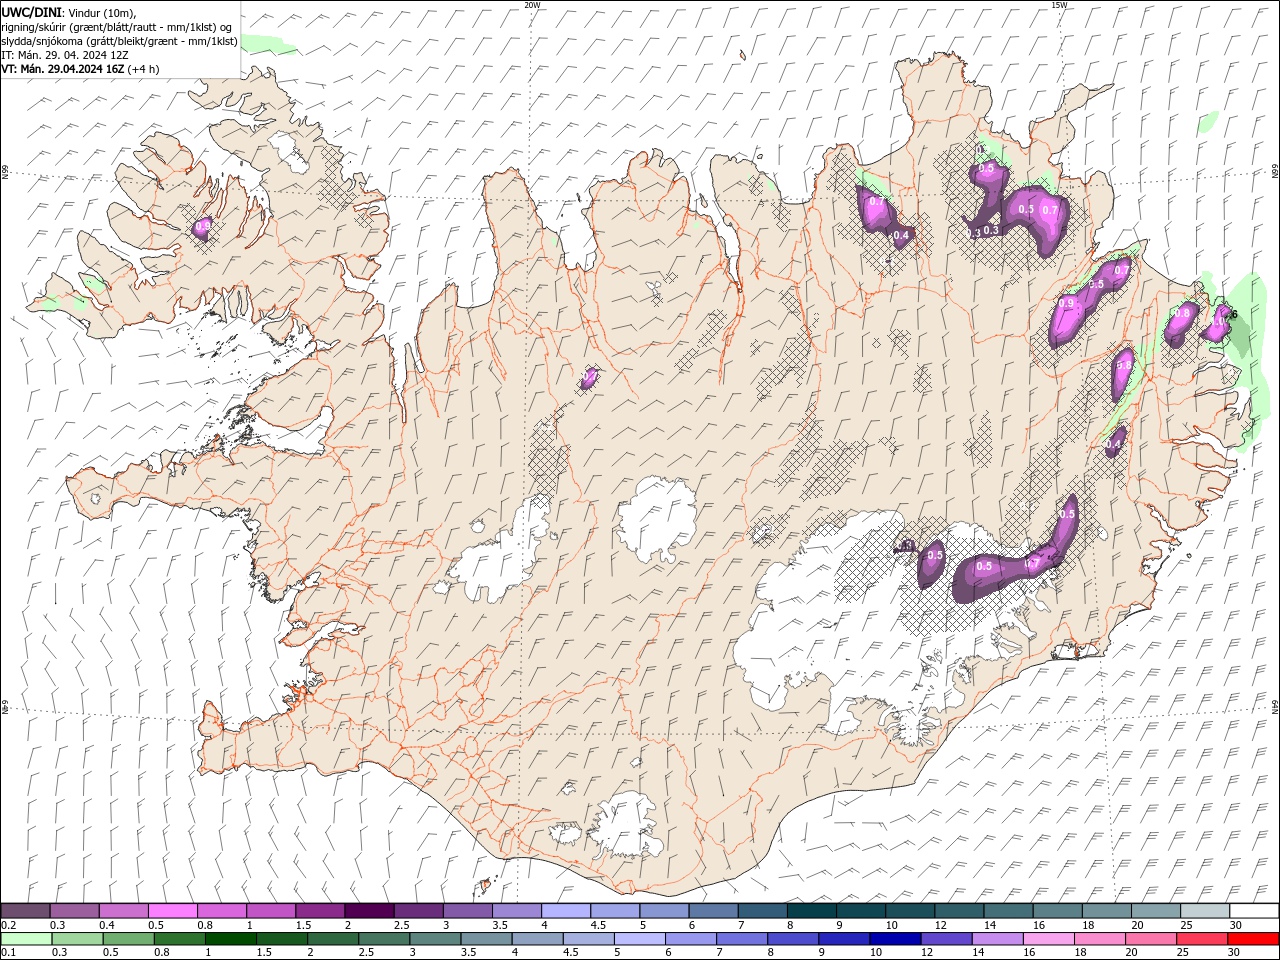This screenshot has height=960, width=1280.
Task: Click bright red lower swatch after 30
Action: point(1253,939)
